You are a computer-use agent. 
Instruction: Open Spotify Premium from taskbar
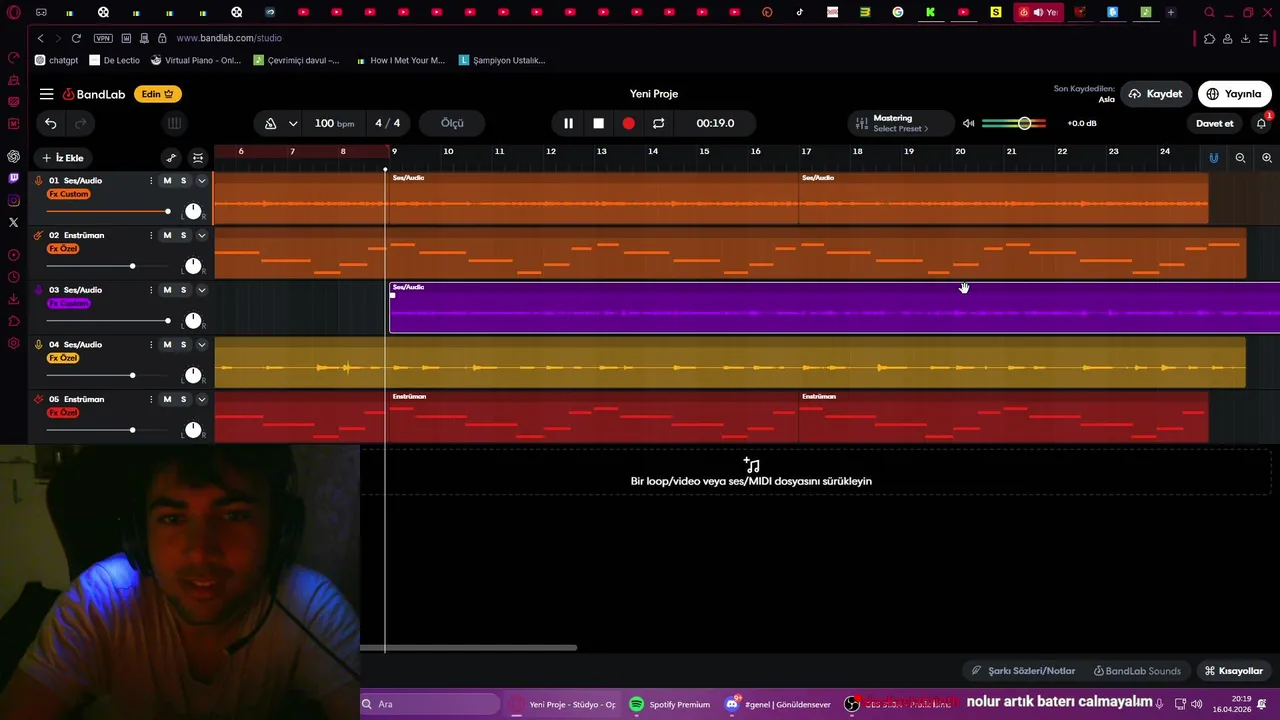[670, 704]
